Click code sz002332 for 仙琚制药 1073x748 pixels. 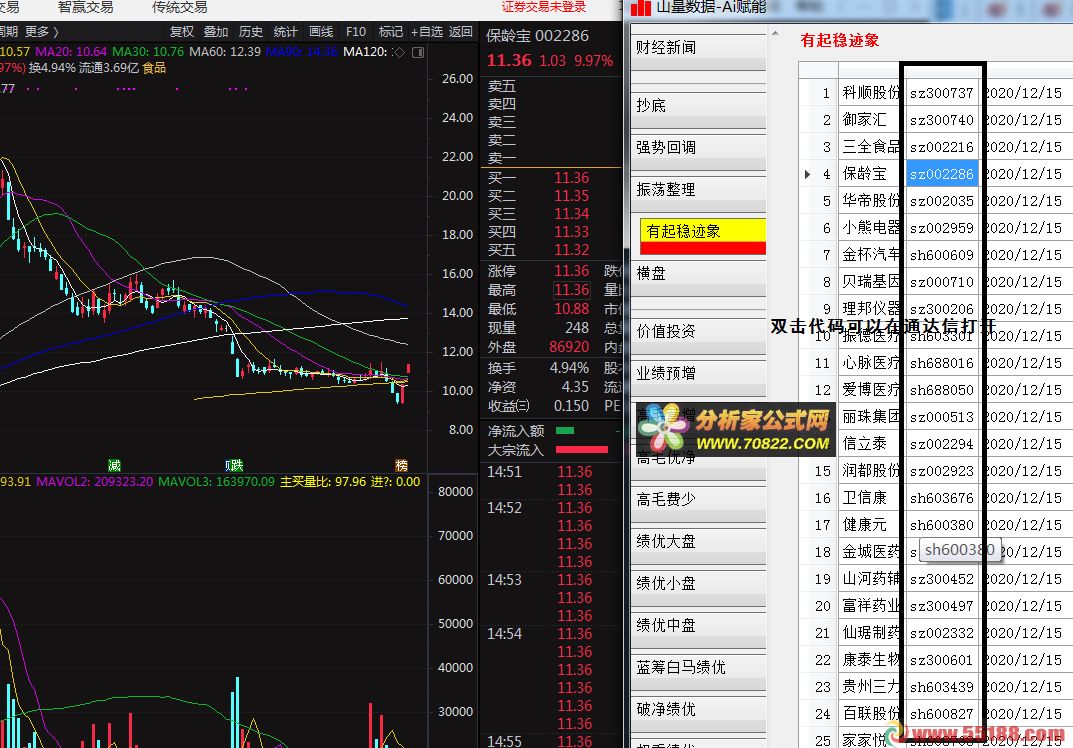point(942,634)
